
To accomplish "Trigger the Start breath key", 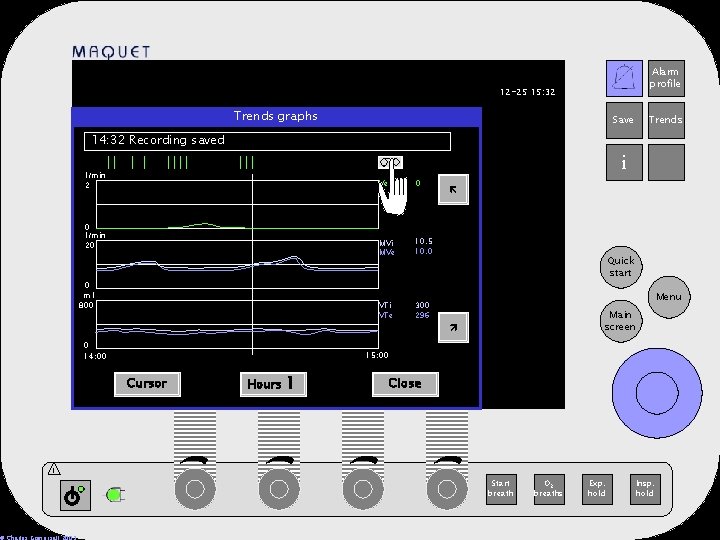I will tap(501, 489).
